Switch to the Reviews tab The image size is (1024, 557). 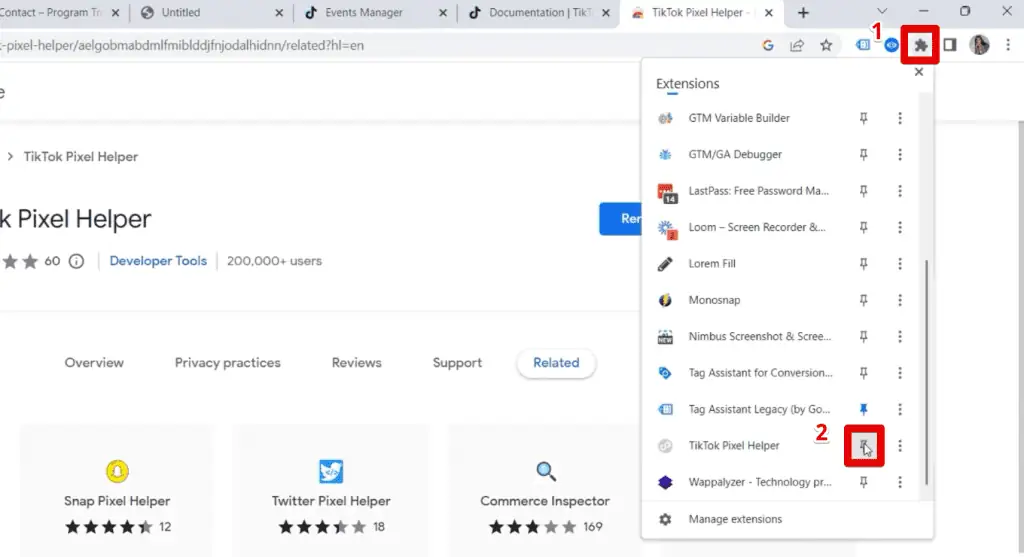click(357, 363)
